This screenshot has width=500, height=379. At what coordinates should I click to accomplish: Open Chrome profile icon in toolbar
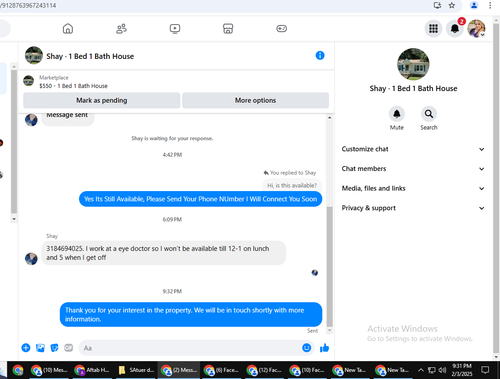click(x=474, y=5)
